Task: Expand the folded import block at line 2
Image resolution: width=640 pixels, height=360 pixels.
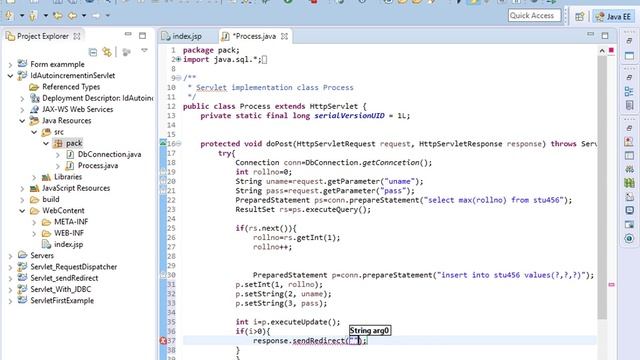Action: (x=178, y=60)
